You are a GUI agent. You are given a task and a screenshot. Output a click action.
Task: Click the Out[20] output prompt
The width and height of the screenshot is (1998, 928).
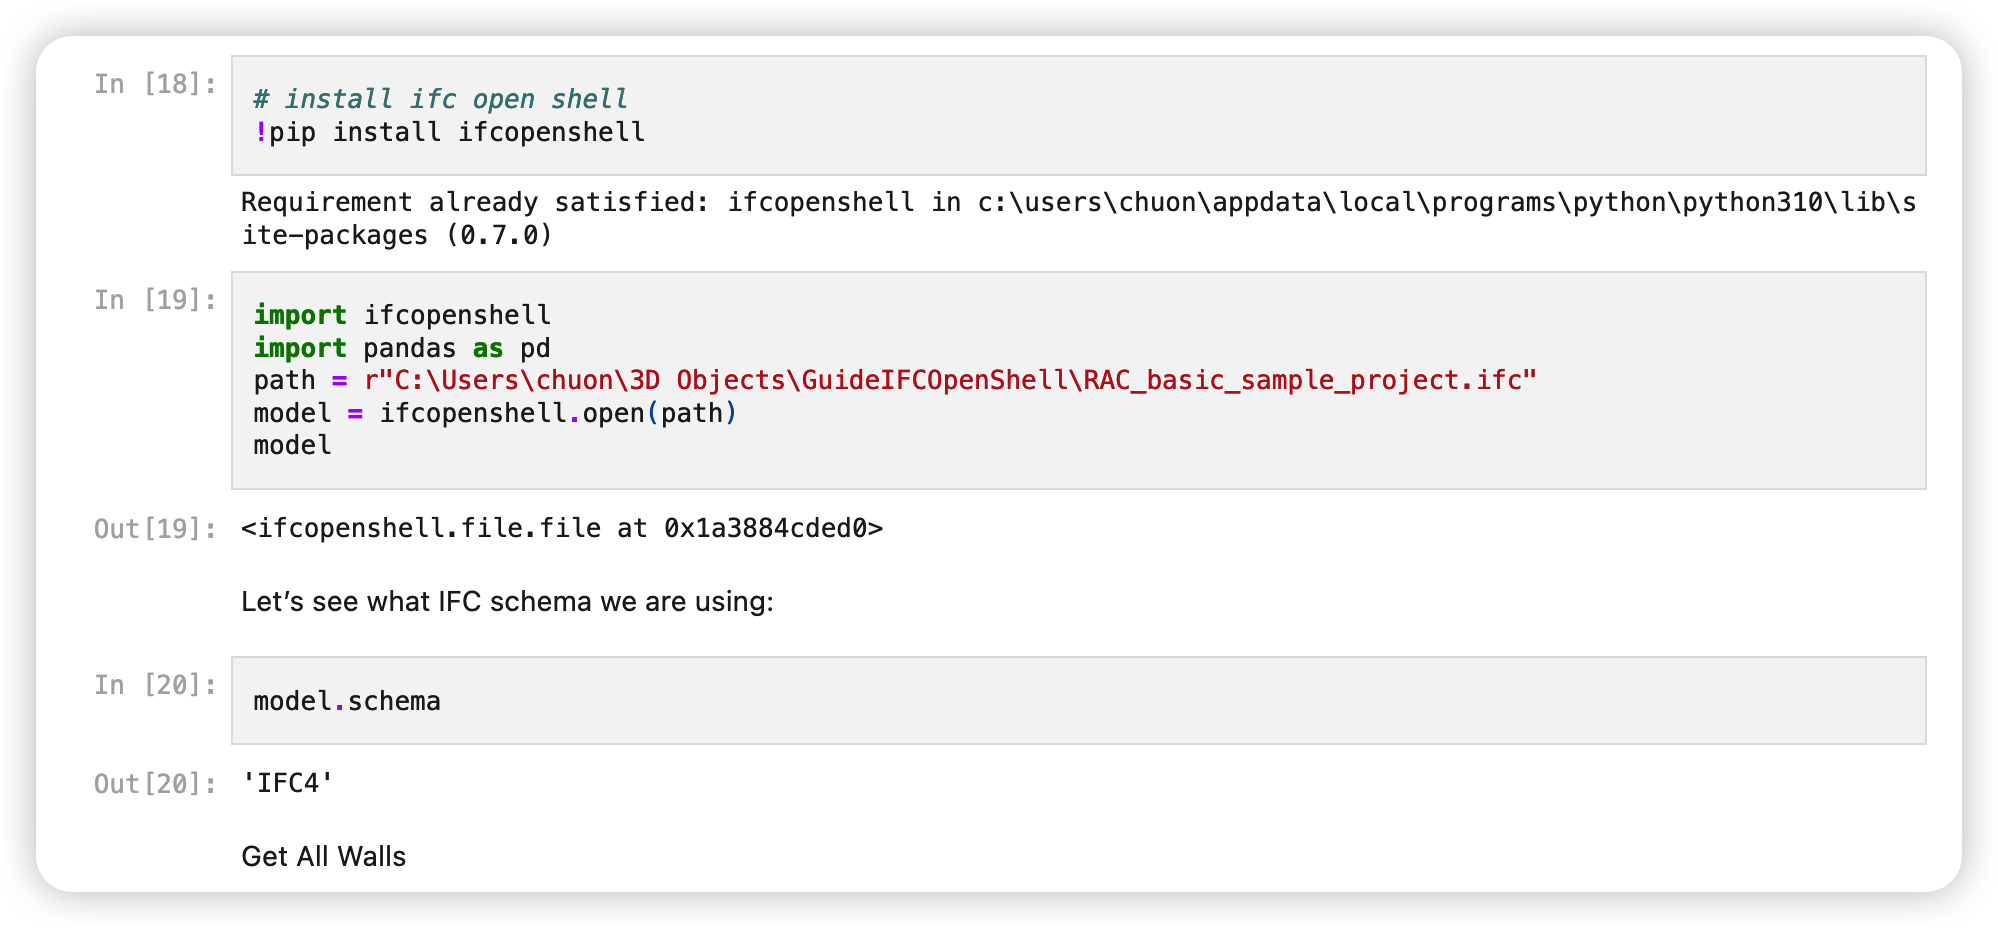click(x=155, y=784)
